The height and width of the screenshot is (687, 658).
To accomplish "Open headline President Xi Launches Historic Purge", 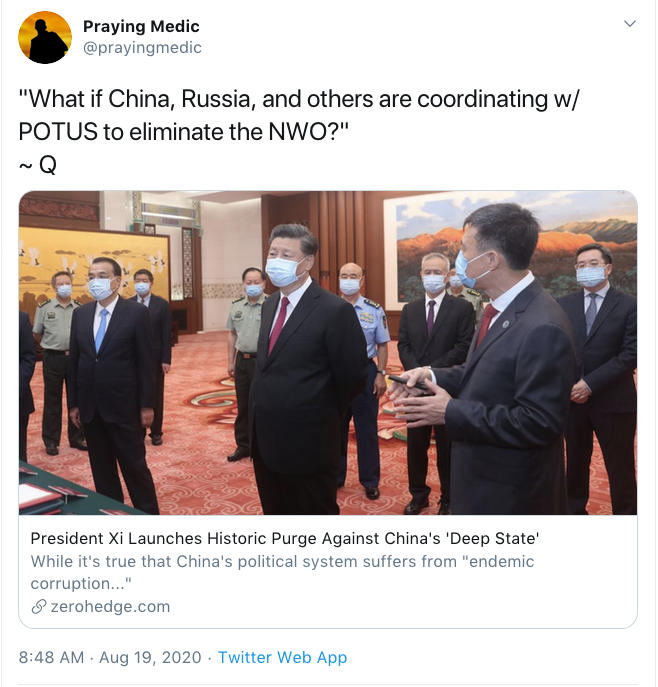I will (285, 538).
